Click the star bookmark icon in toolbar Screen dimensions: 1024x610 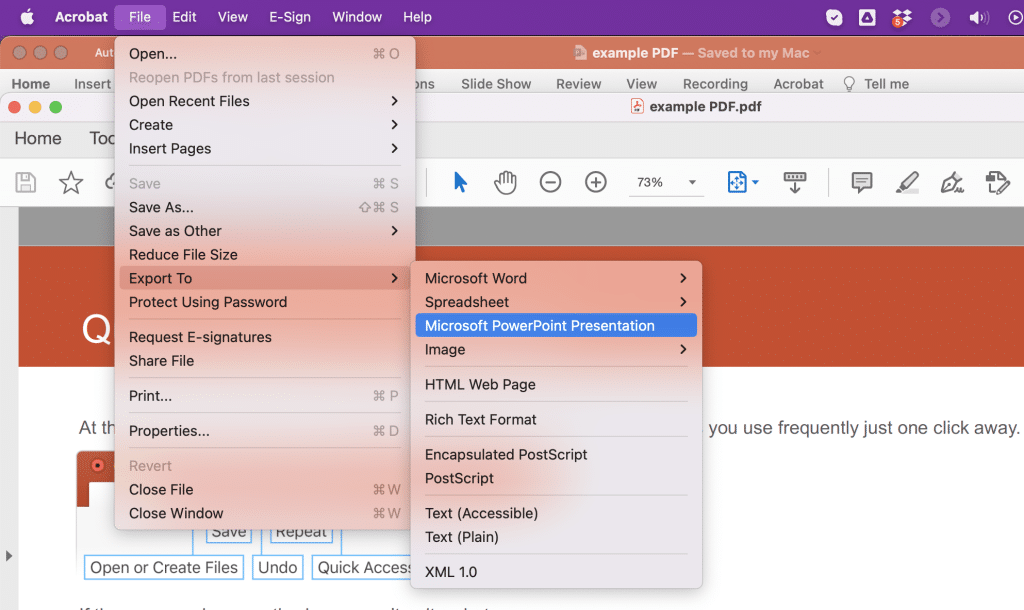[x=71, y=182]
